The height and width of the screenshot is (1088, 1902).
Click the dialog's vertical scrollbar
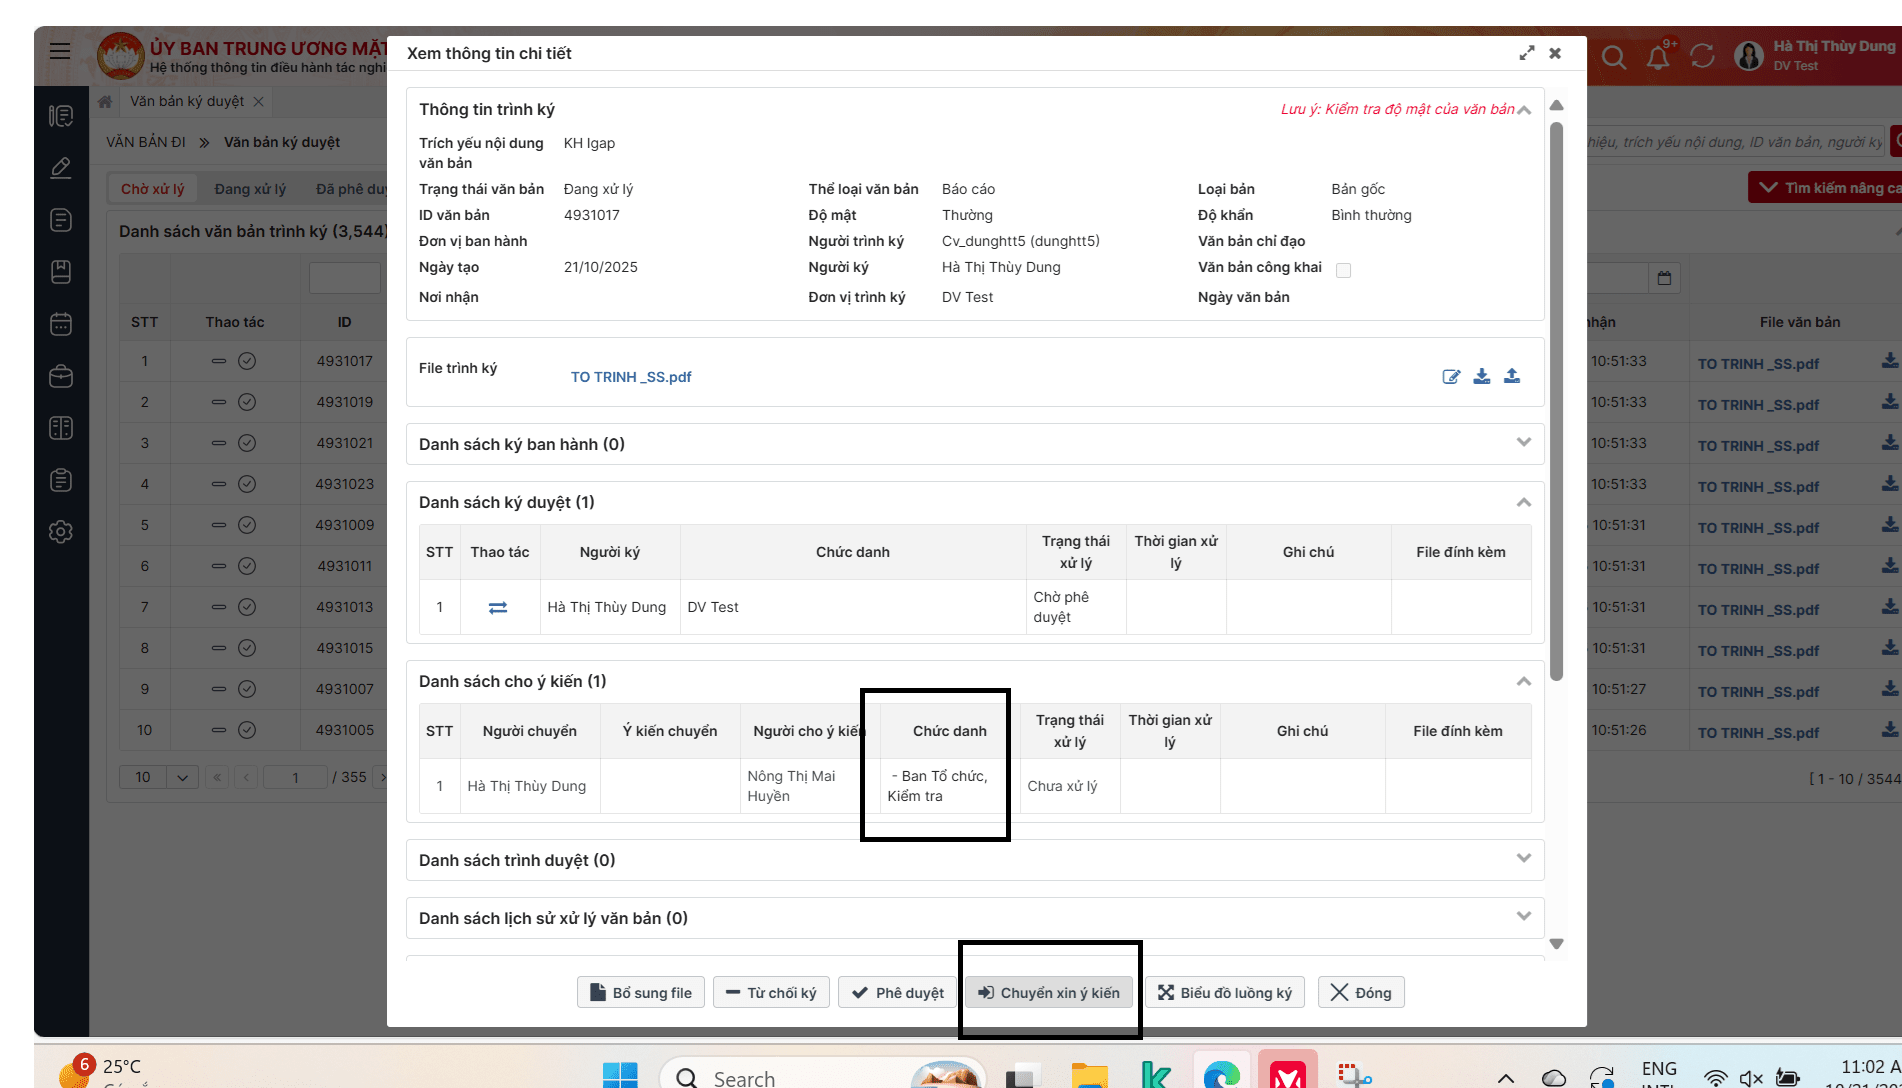coord(1556,400)
